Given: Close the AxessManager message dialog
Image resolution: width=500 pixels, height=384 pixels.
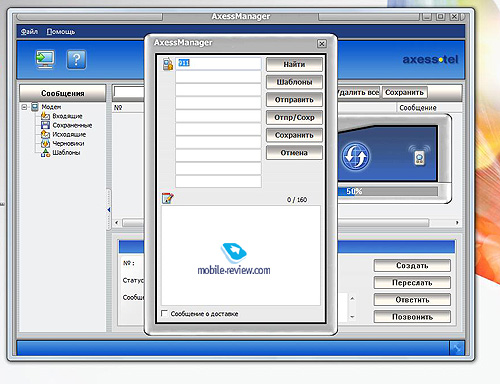Looking at the screenshot, I should click(322, 44).
